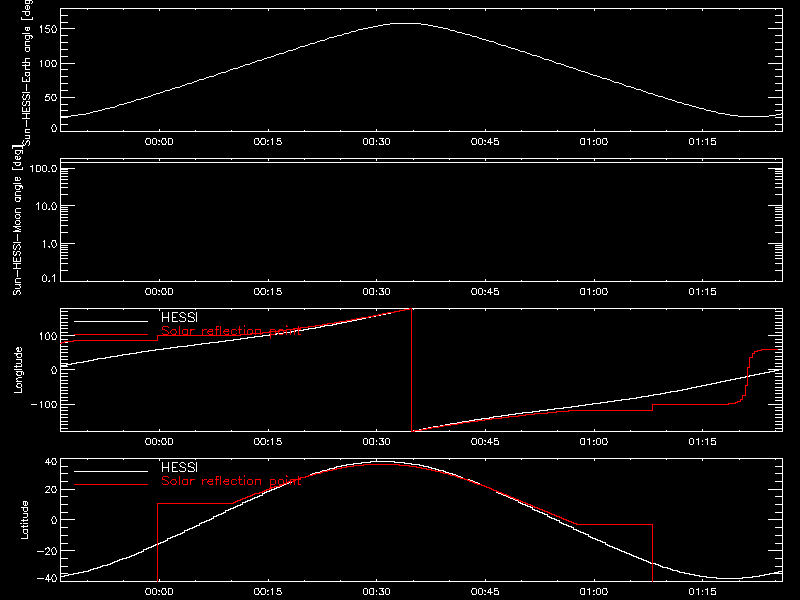Click the 100 tick on the Longitude axis
This screenshot has width=800, height=600.
[47, 336]
